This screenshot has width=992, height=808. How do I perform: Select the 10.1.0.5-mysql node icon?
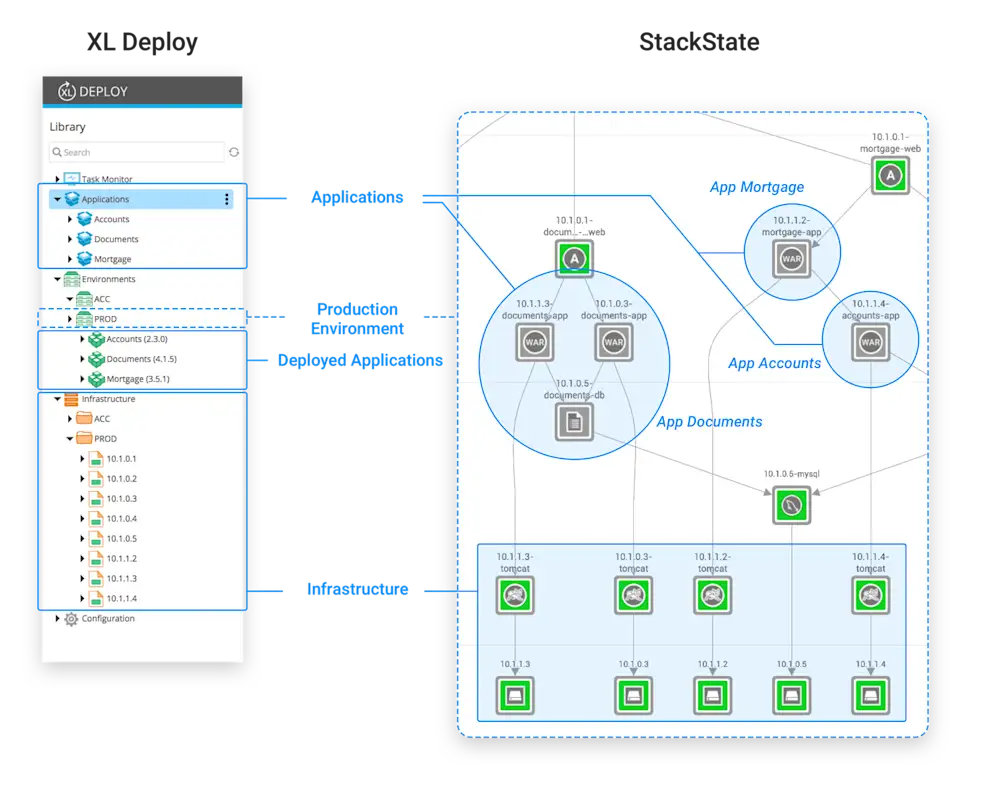[790, 504]
